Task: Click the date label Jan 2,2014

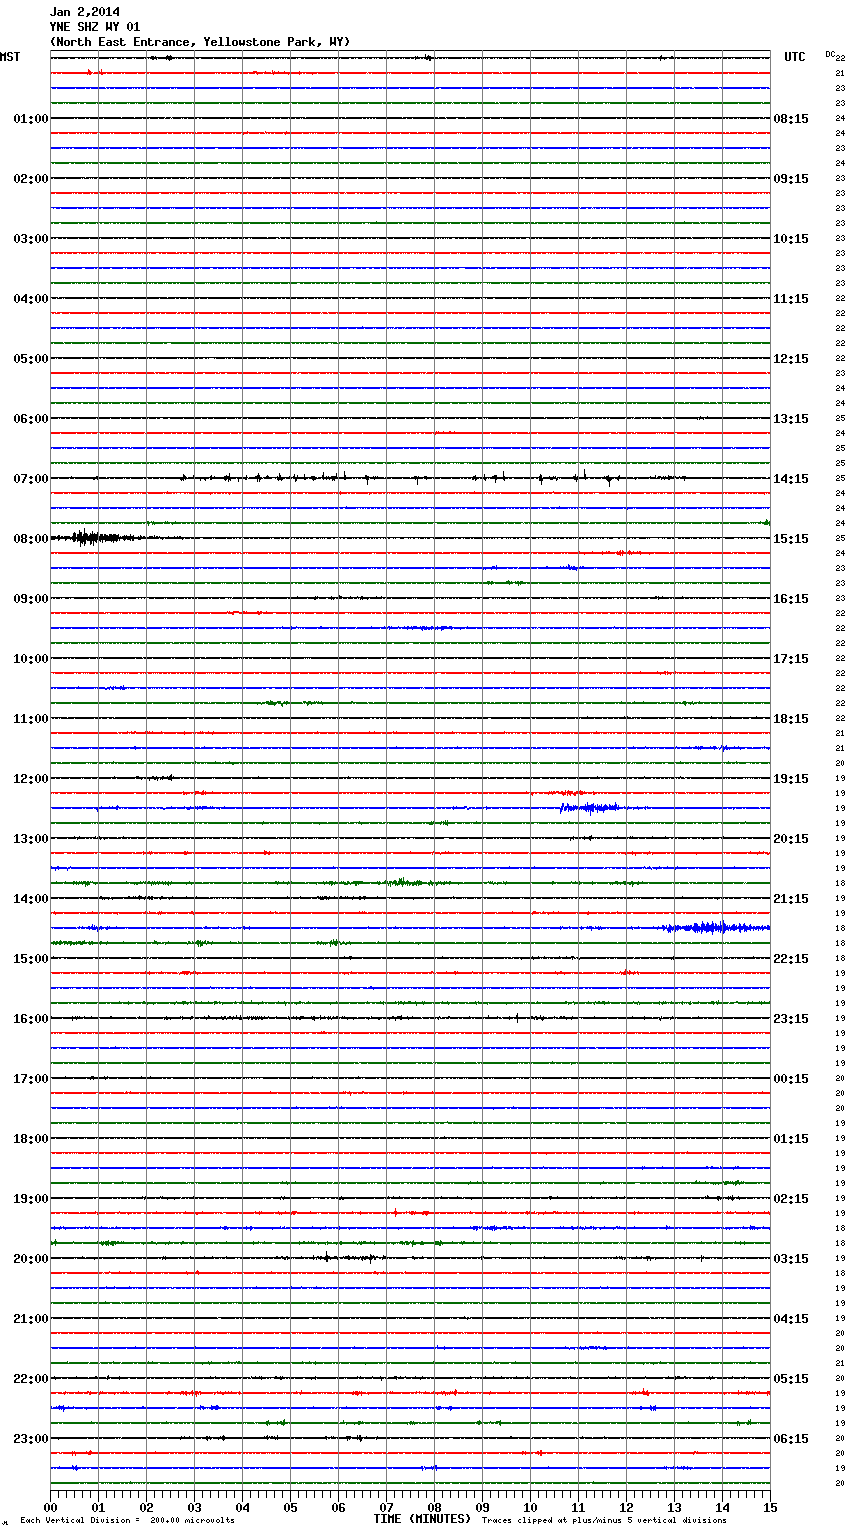Action: coord(85,12)
